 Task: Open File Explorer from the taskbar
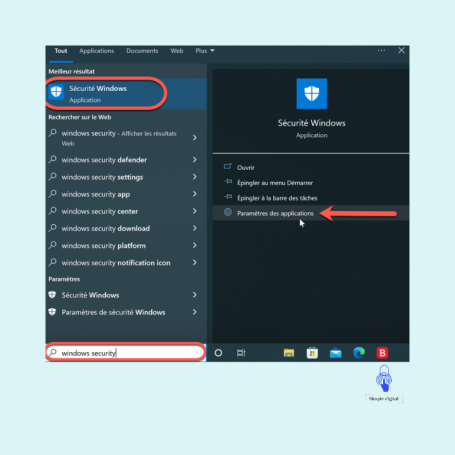289,353
